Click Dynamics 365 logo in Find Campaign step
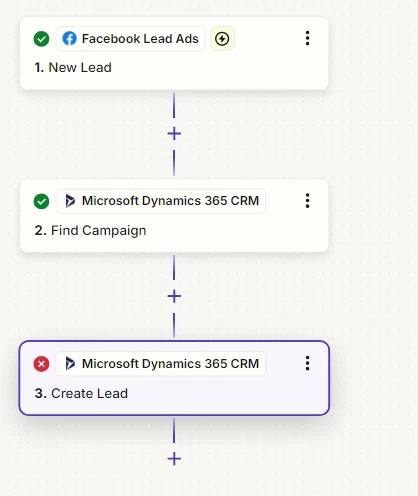Screen dimensions: 418x496 pyautogui.click(x=70, y=201)
